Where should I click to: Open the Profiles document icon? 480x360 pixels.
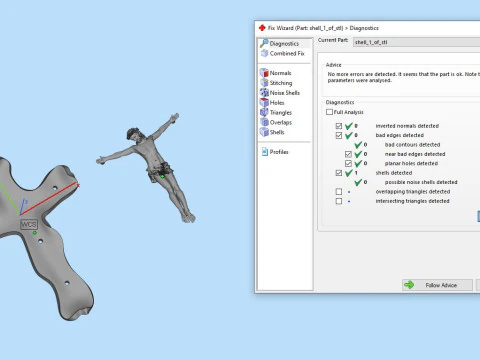click(x=265, y=152)
